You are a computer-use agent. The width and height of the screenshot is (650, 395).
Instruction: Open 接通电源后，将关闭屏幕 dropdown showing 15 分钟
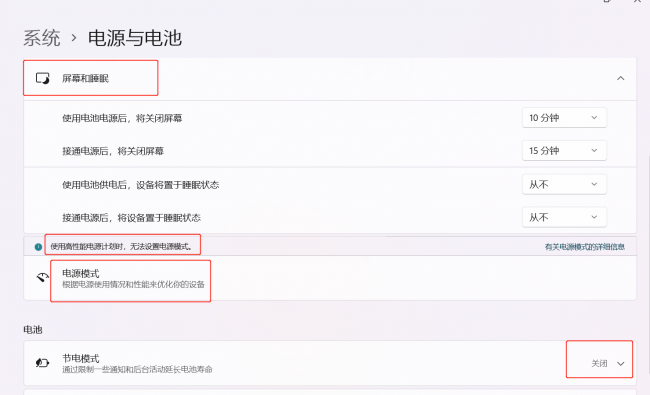tap(564, 150)
